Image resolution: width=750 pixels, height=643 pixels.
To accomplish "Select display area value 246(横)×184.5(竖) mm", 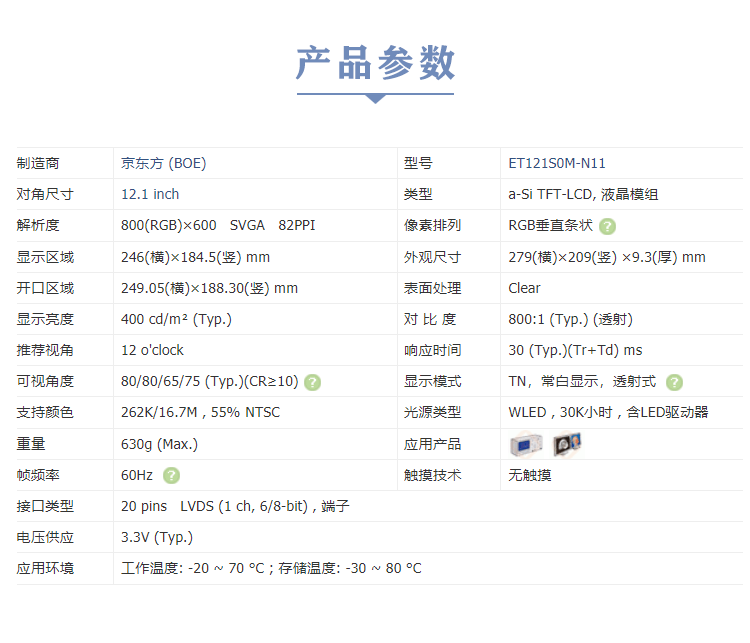I will pyautogui.click(x=195, y=257).
